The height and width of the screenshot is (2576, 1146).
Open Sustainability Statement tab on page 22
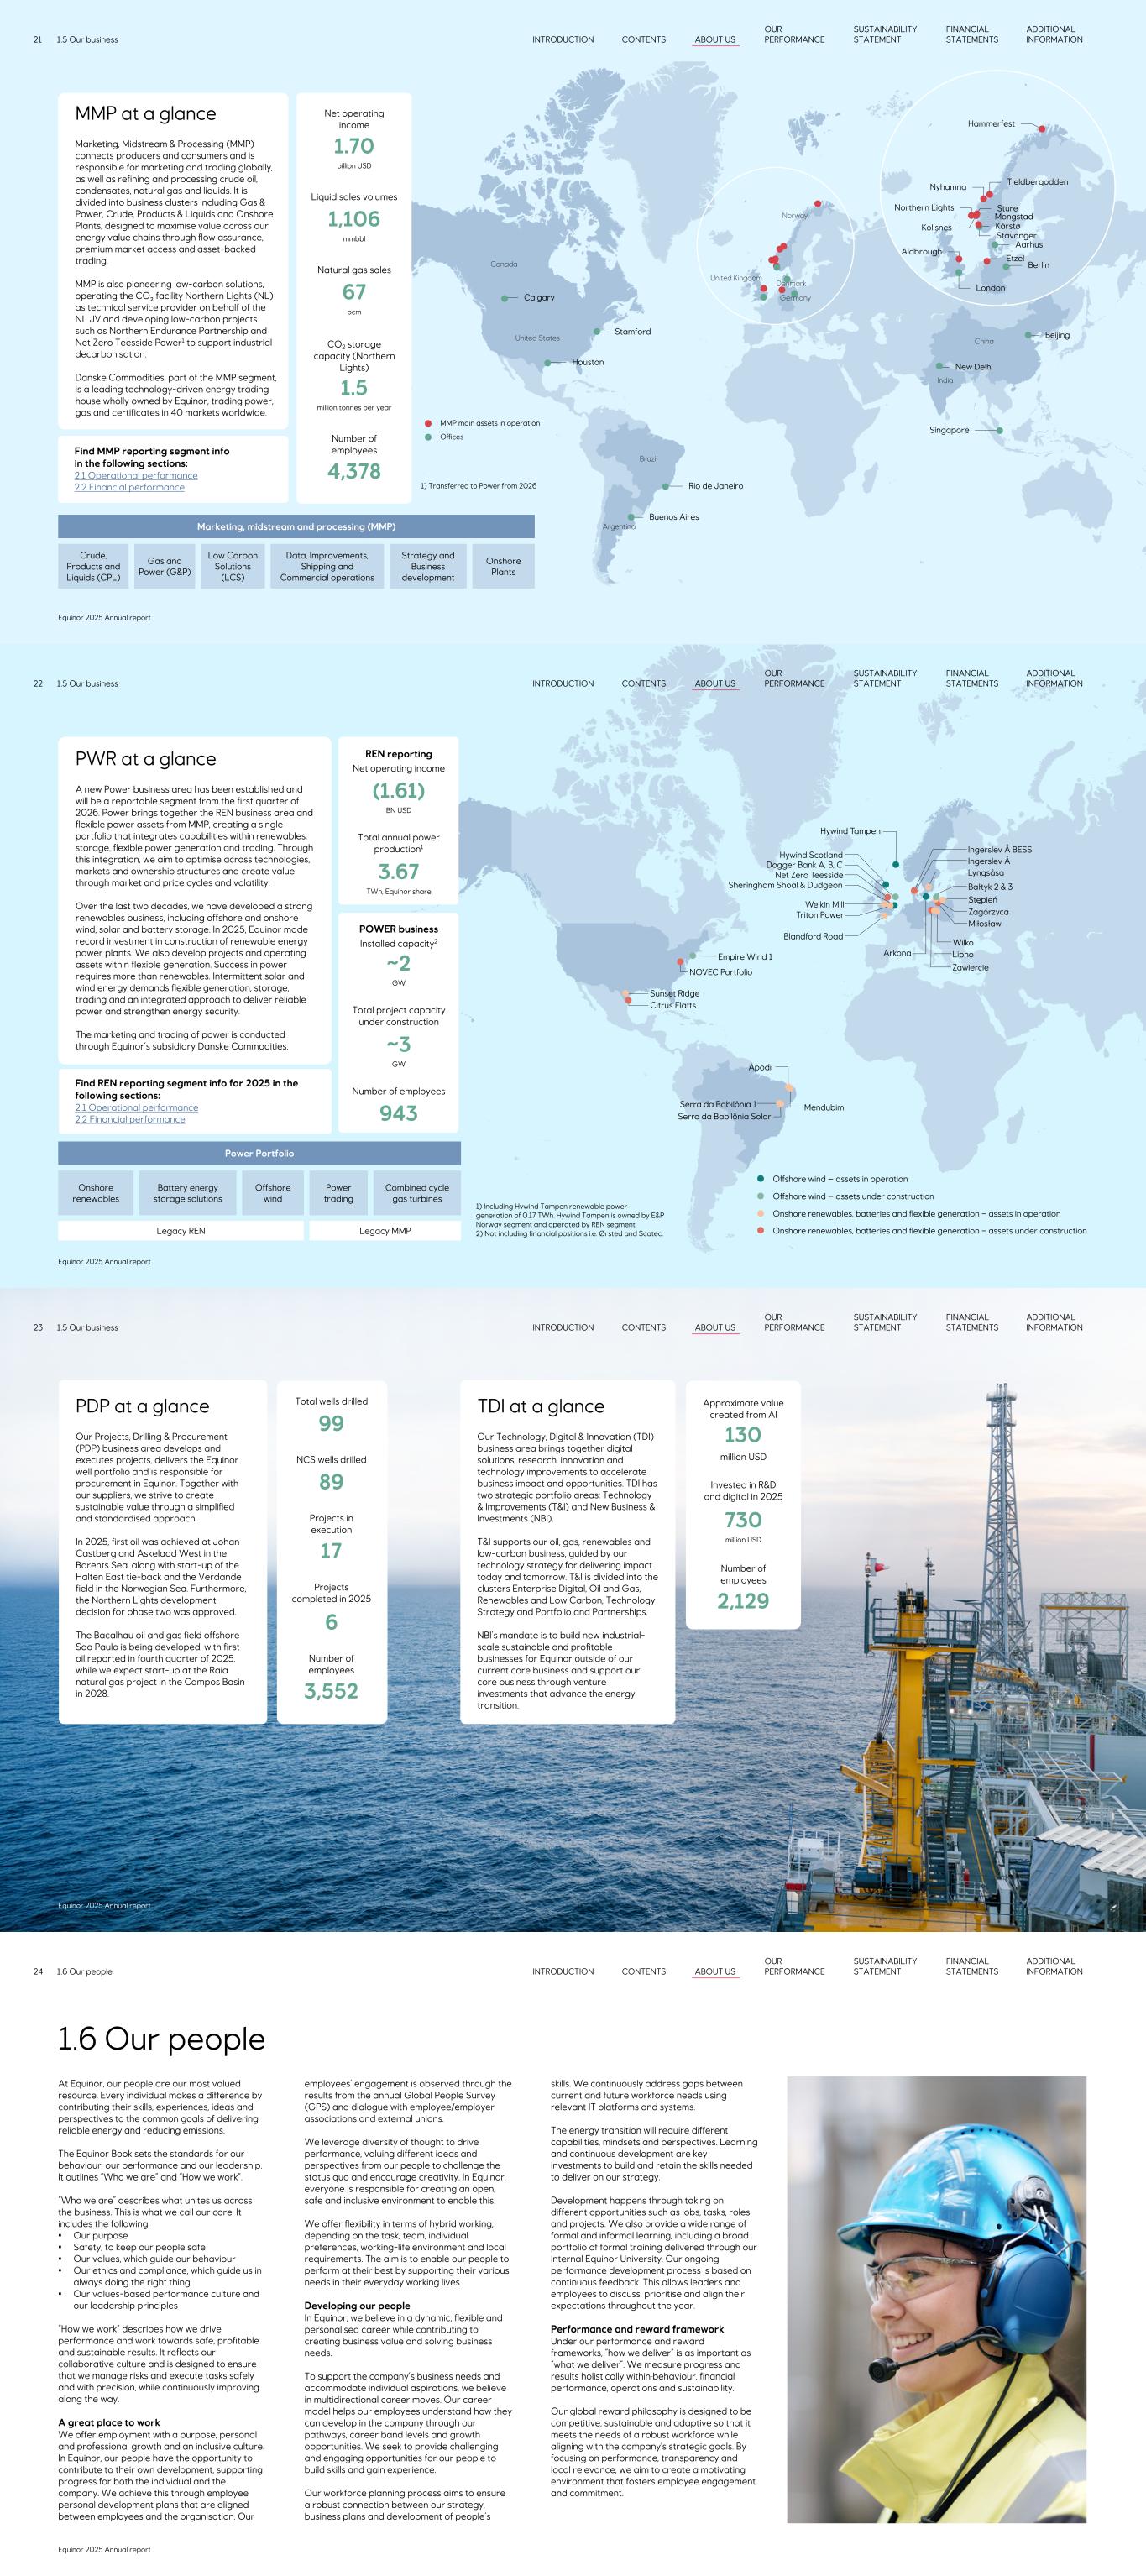(x=884, y=679)
